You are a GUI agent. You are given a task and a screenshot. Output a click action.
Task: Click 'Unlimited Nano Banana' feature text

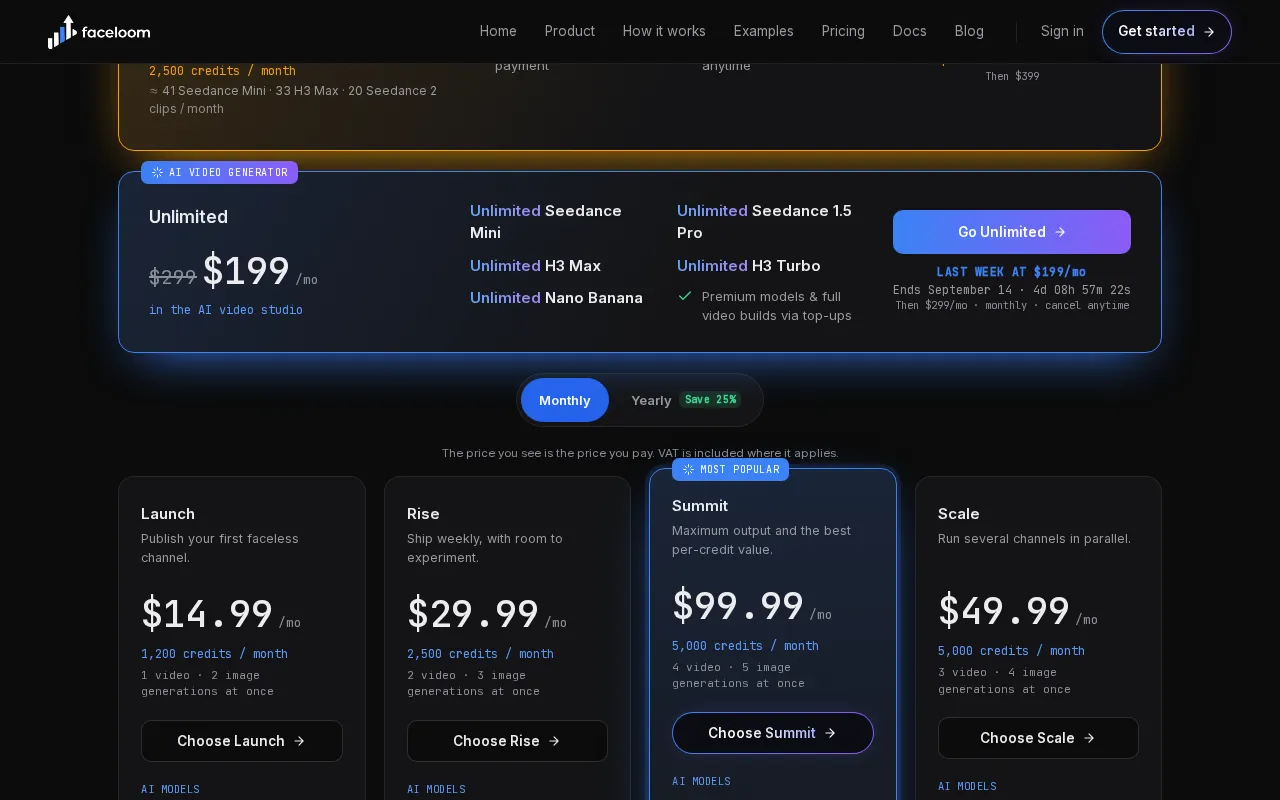556,298
